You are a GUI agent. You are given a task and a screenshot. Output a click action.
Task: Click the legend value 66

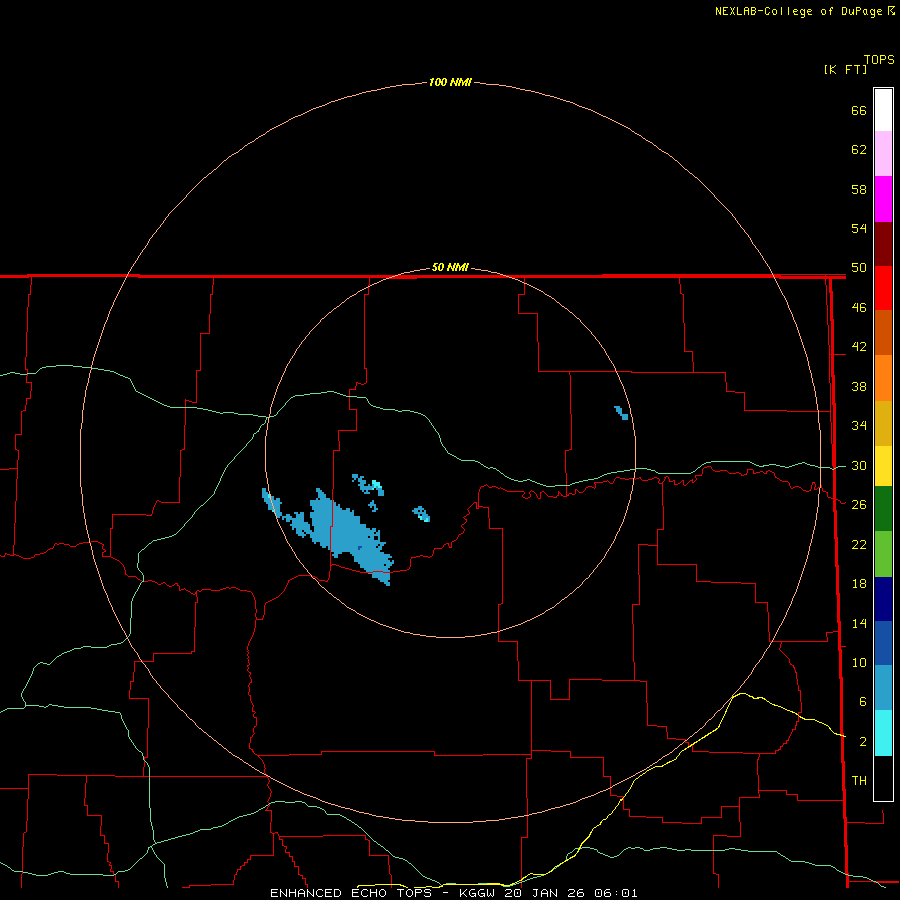click(x=859, y=110)
